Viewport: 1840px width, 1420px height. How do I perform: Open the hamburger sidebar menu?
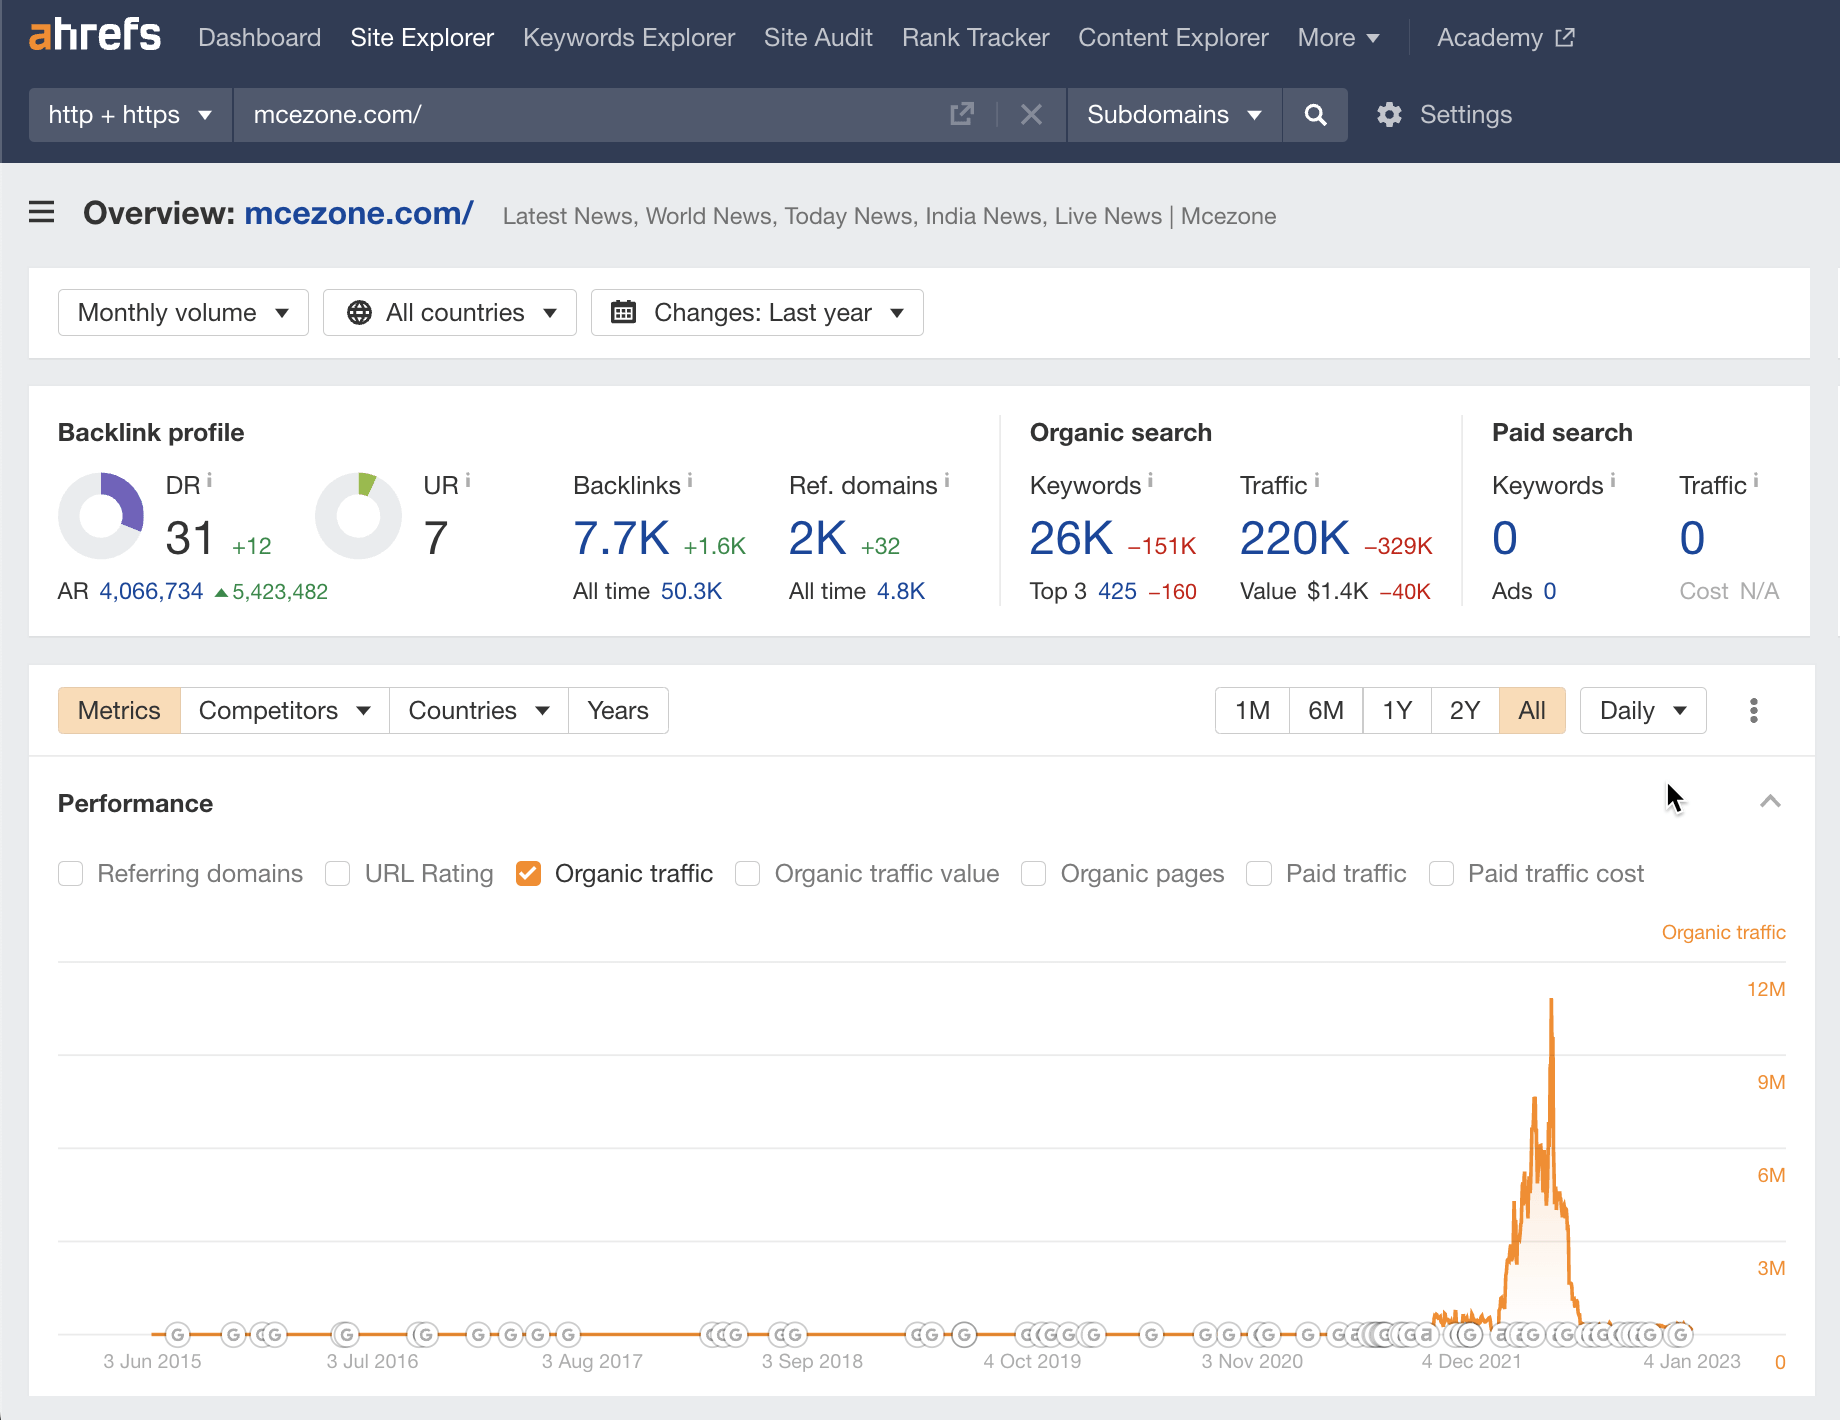41,213
